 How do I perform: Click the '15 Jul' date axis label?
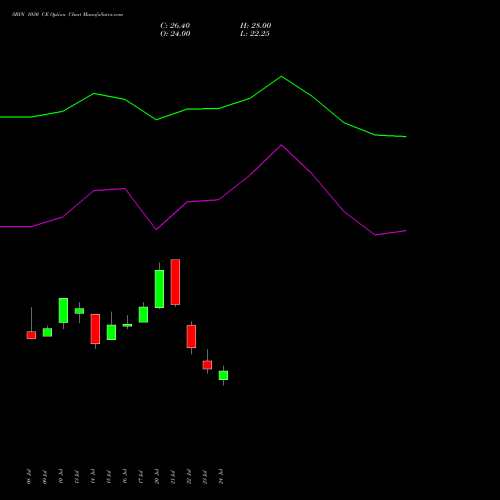pyautogui.click(x=109, y=477)
